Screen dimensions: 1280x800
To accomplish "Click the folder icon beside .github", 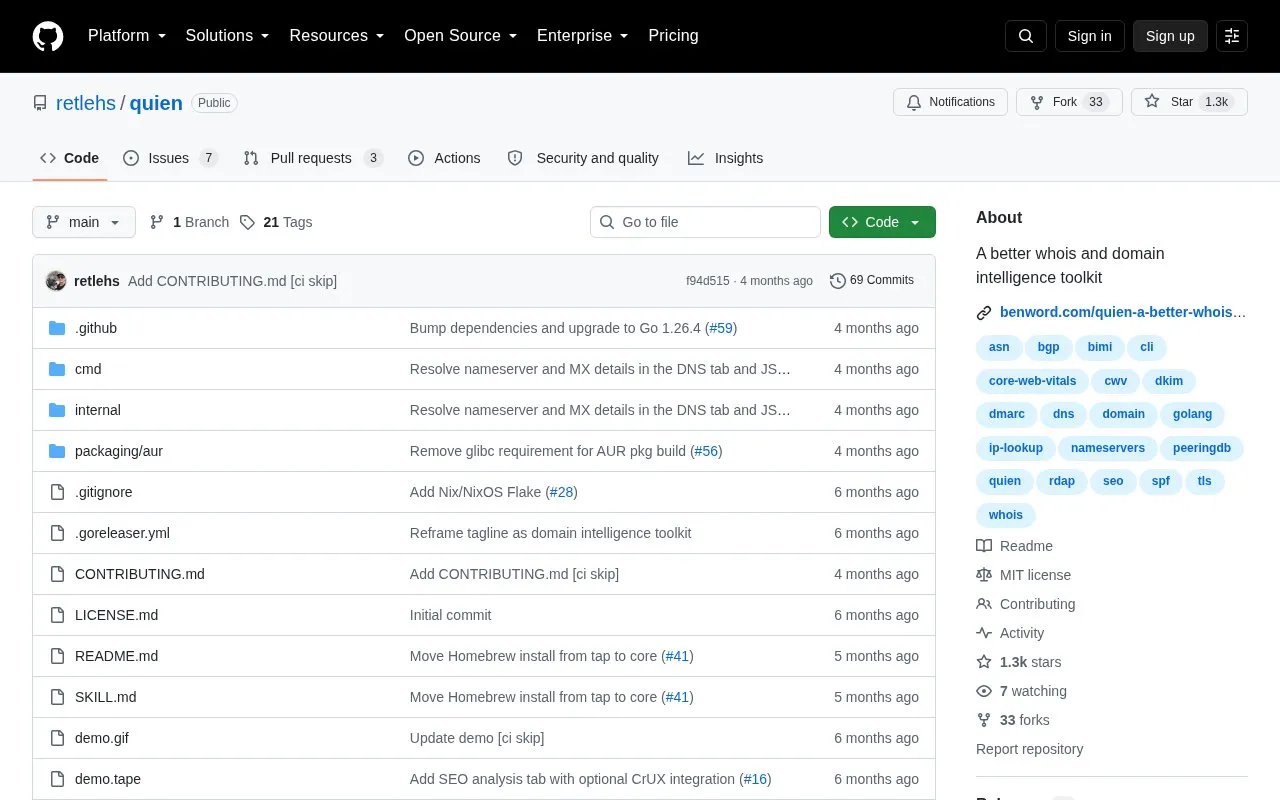I will tap(57, 328).
